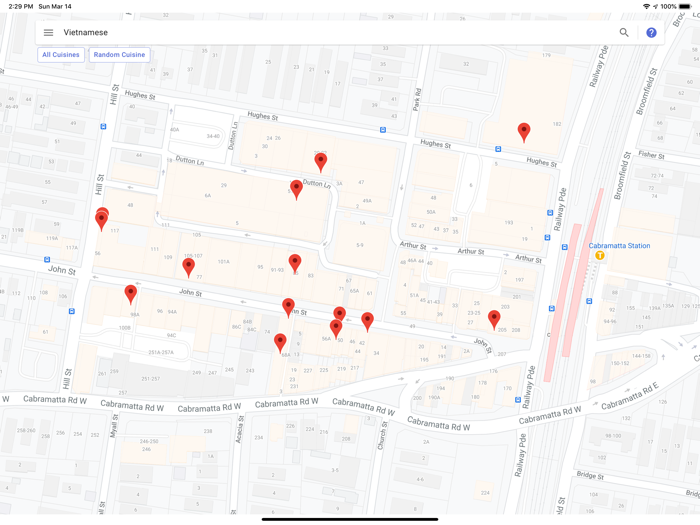The width and height of the screenshot is (700, 525).
Task: Tap the Wi-Fi icon in the status bar
Action: click(646, 6)
